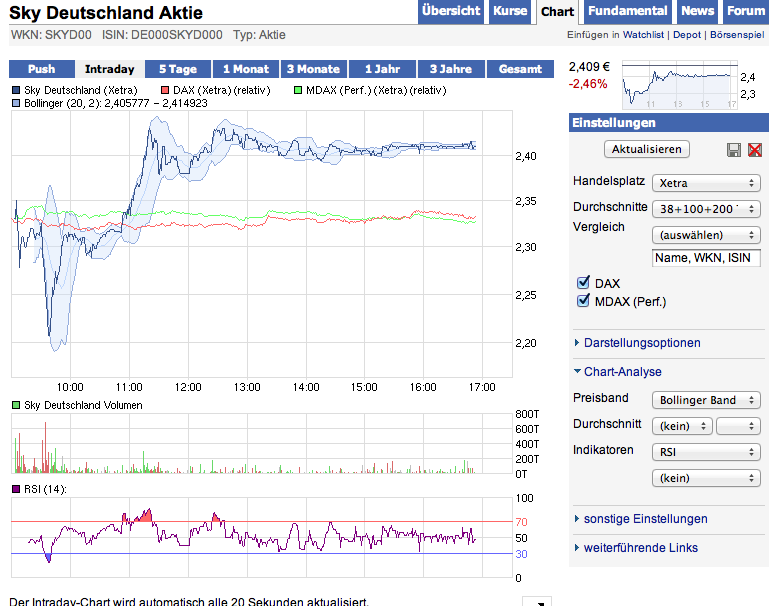772x606 pixels.
Task: Click the red DAX (Xetra) legend swatch
Action: (x=165, y=90)
